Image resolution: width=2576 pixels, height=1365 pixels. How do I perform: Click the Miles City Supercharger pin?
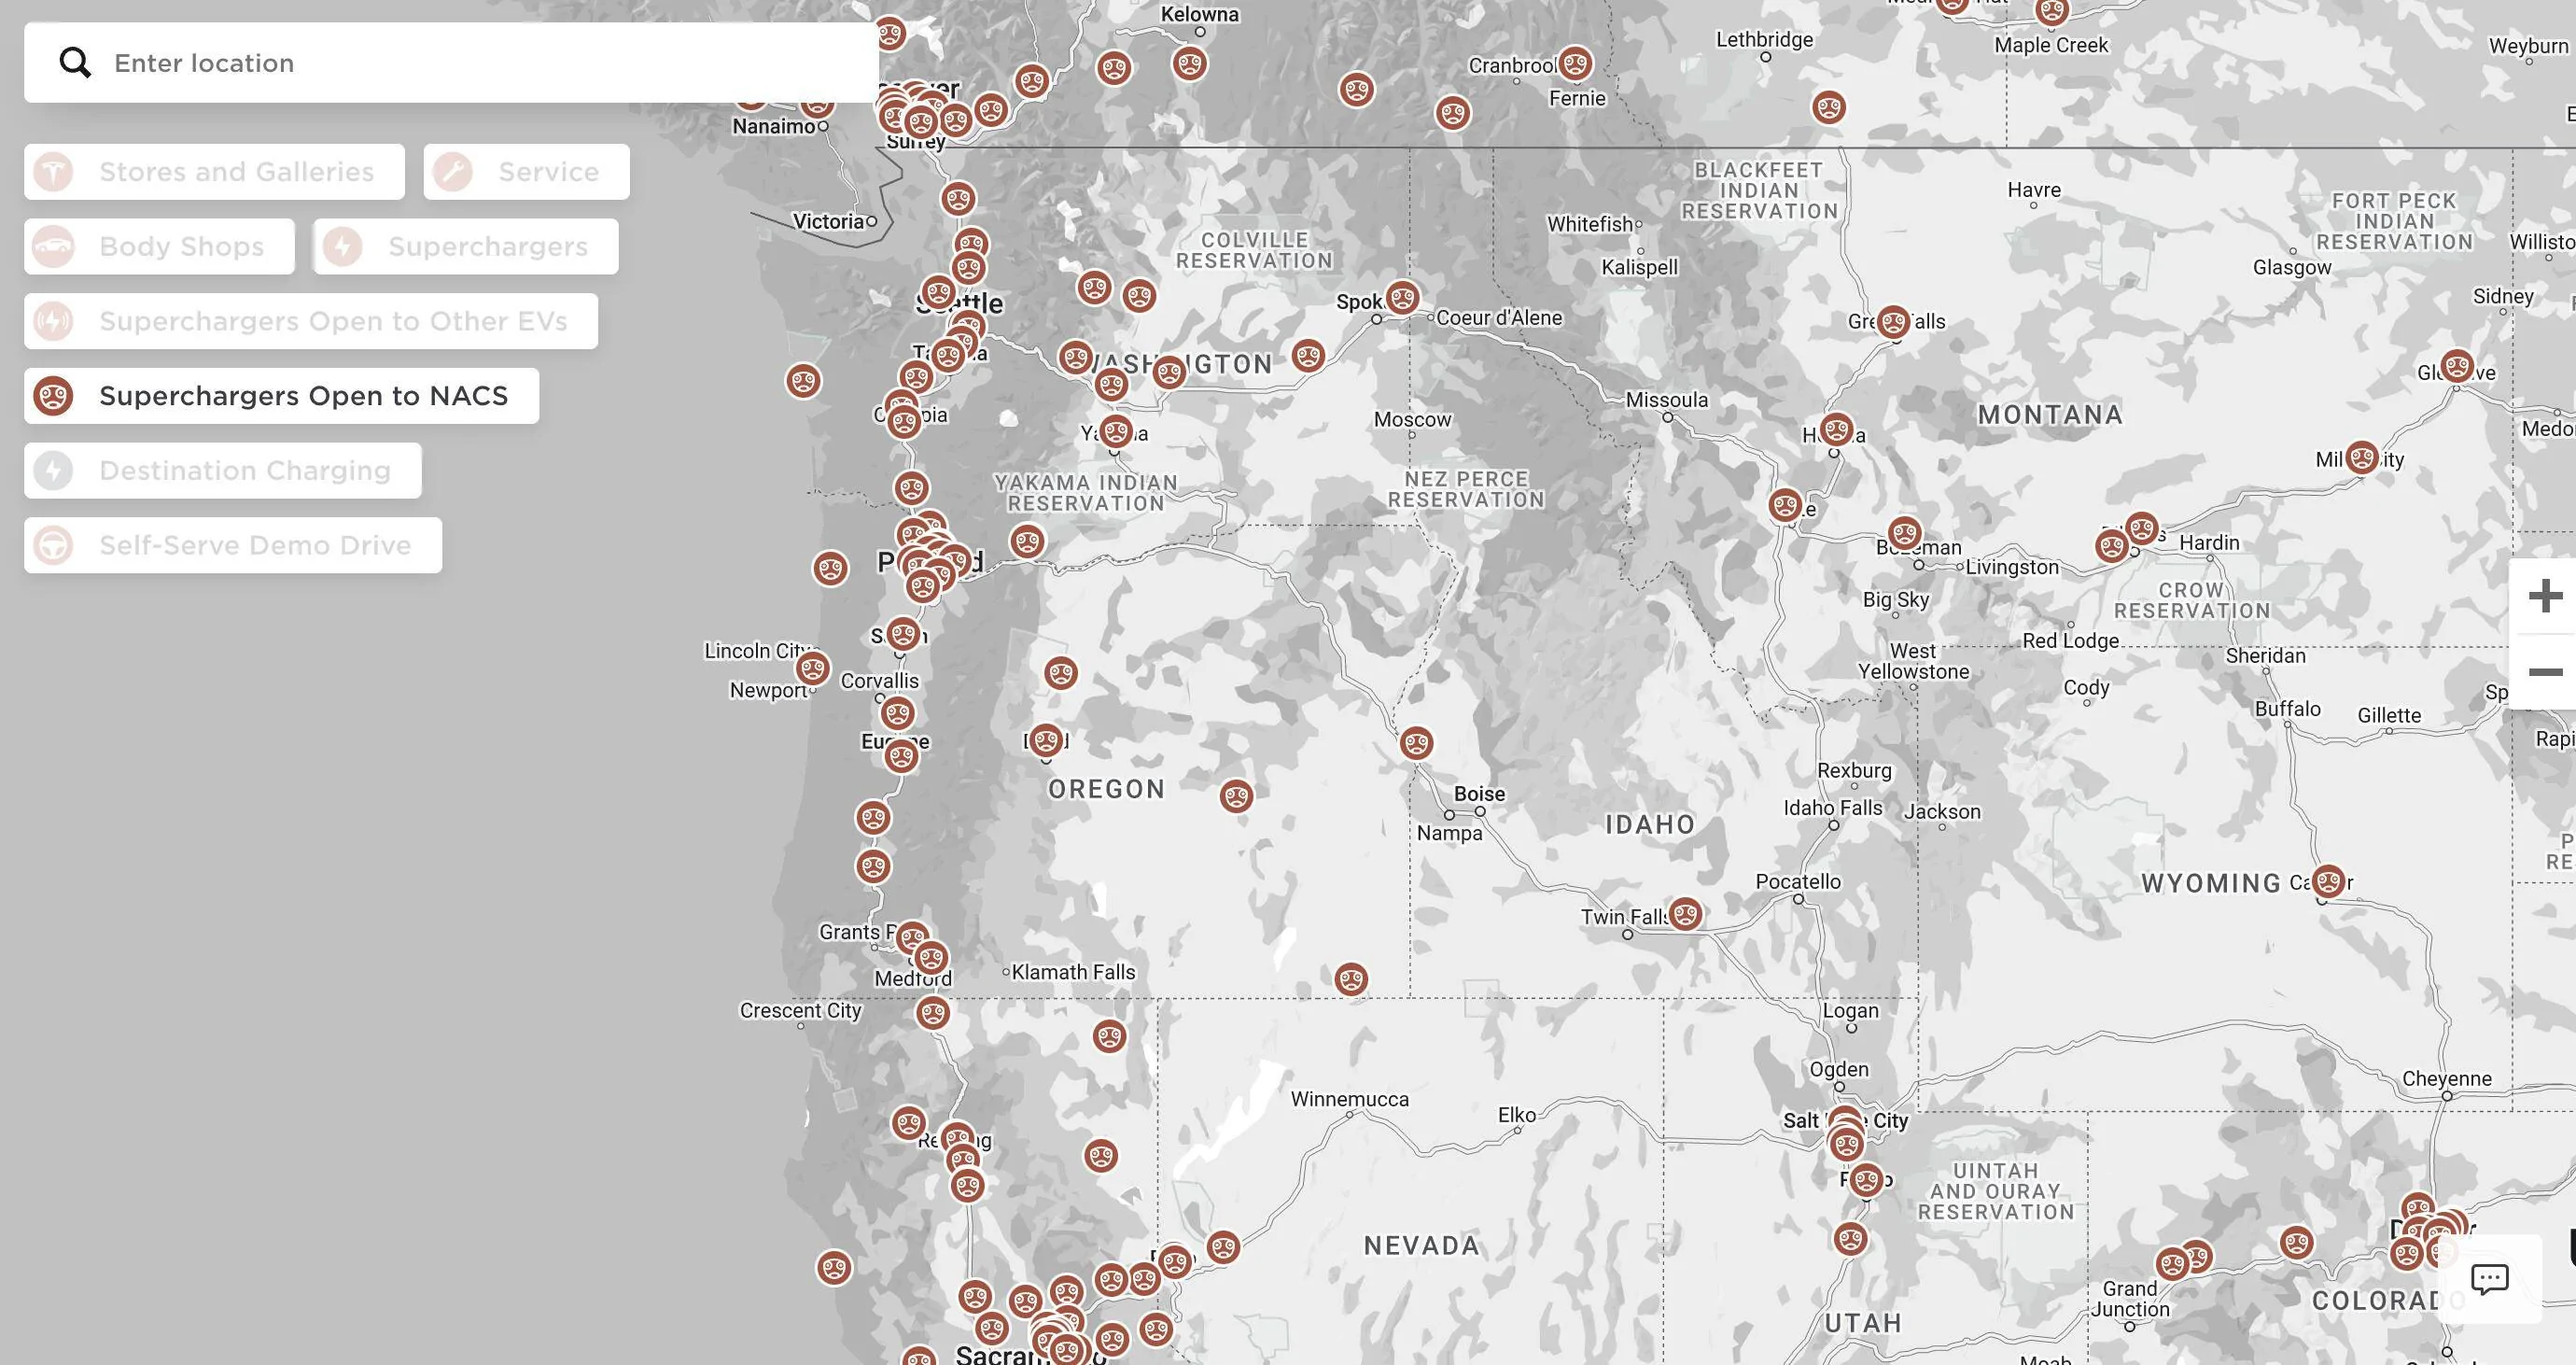click(x=2362, y=458)
